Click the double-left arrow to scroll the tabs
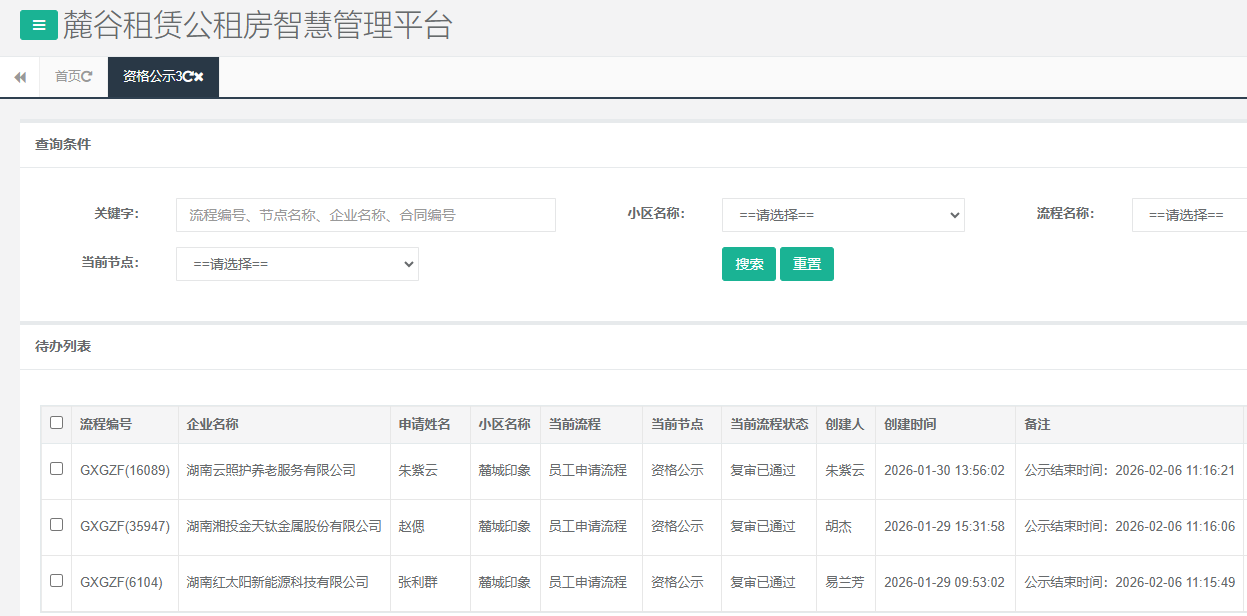Viewport: 1247px width, 616px height. pos(20,77)
